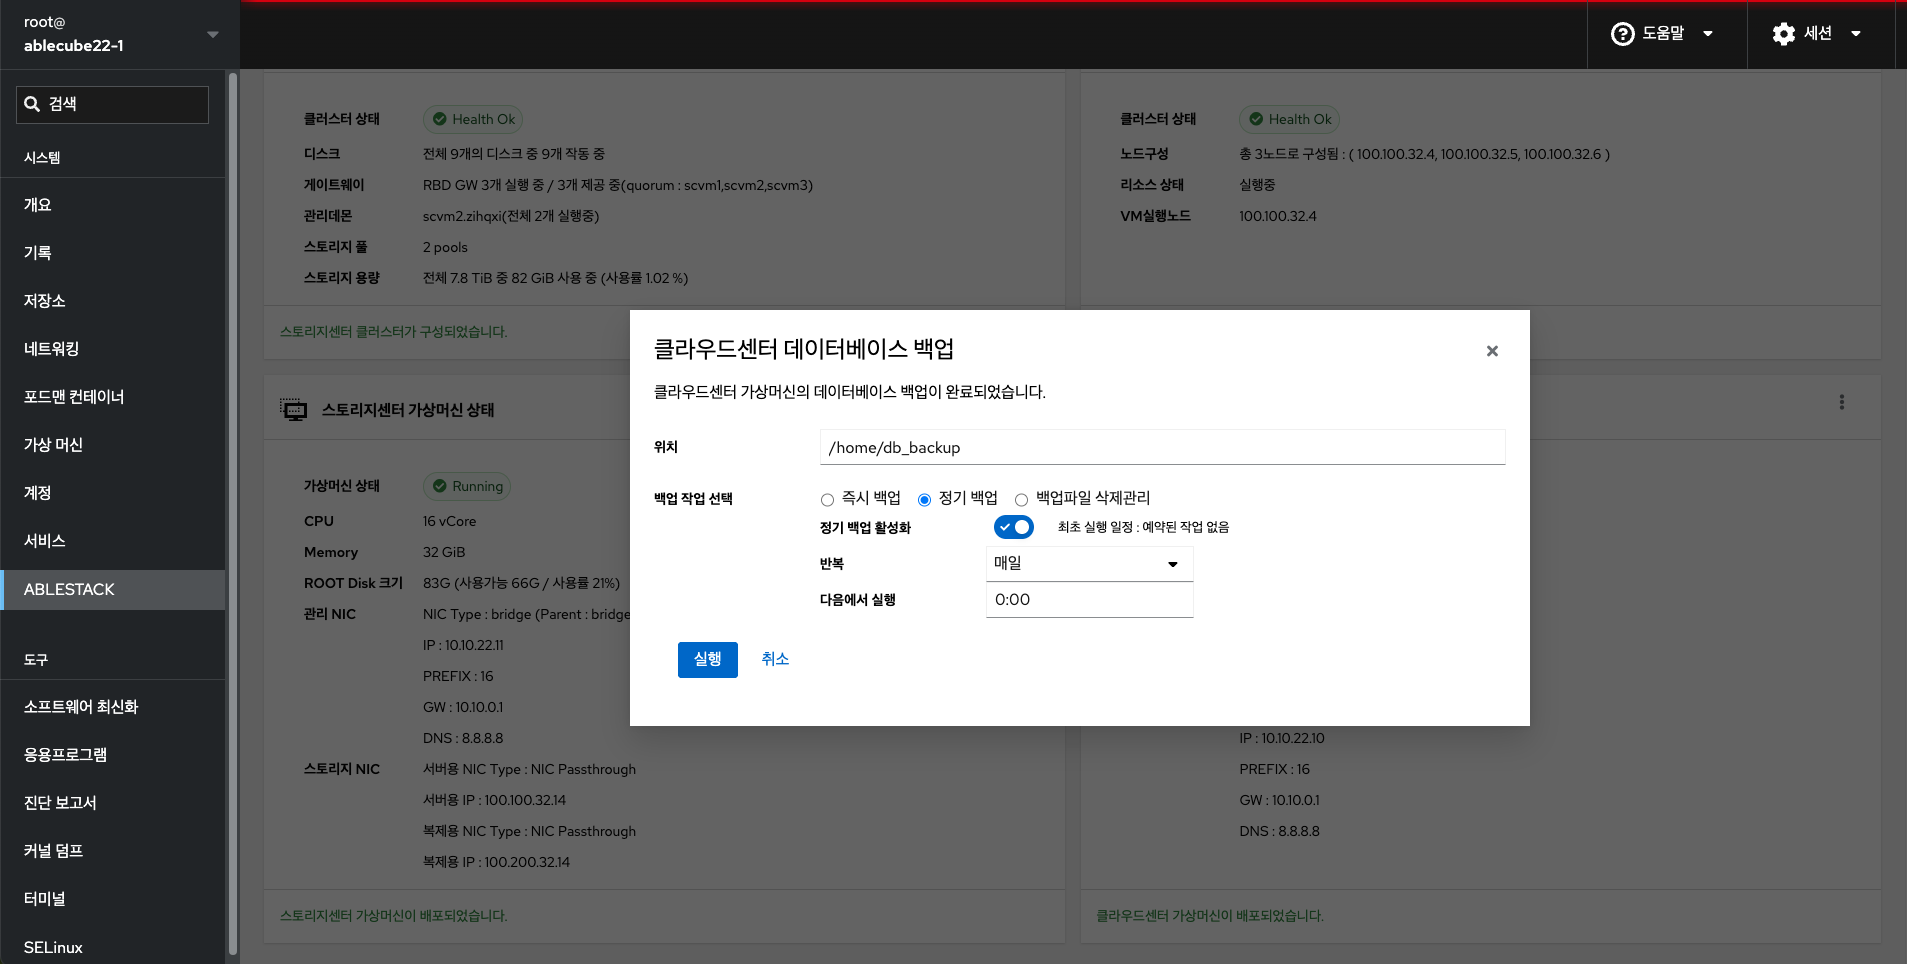Click the help question-mark icon
The height and width of the screenshot is (964, 1907).
pyautogui.click(x=1622, y=34)
